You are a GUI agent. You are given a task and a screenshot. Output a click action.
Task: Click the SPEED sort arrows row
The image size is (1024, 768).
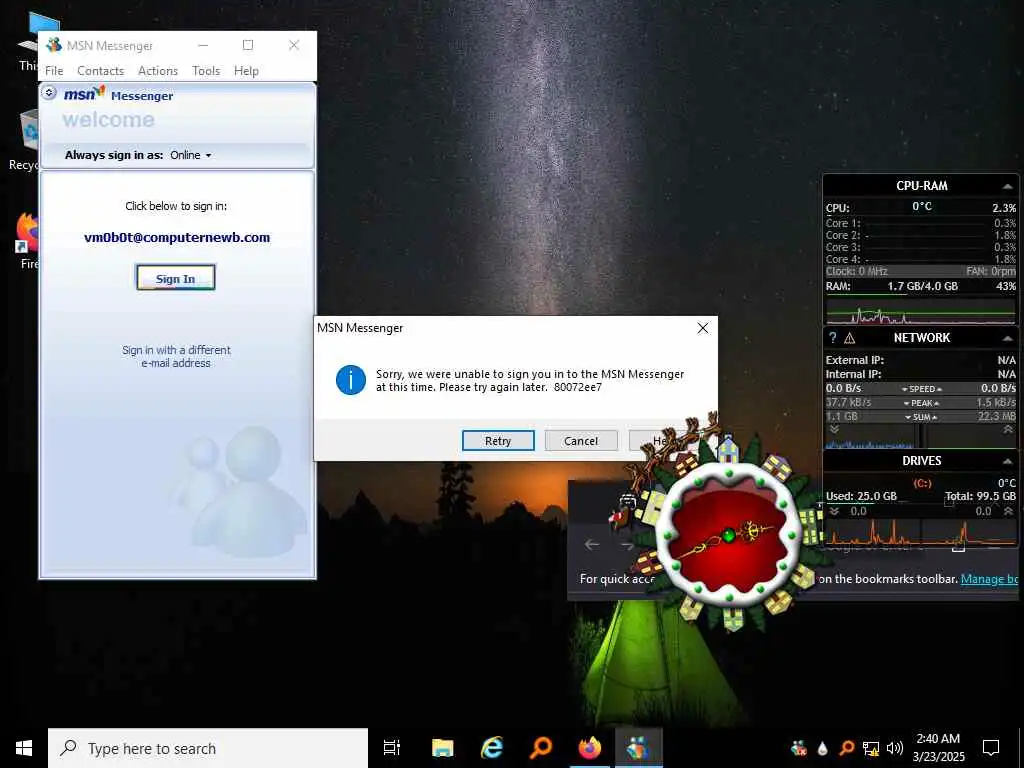tap(921, 389)
